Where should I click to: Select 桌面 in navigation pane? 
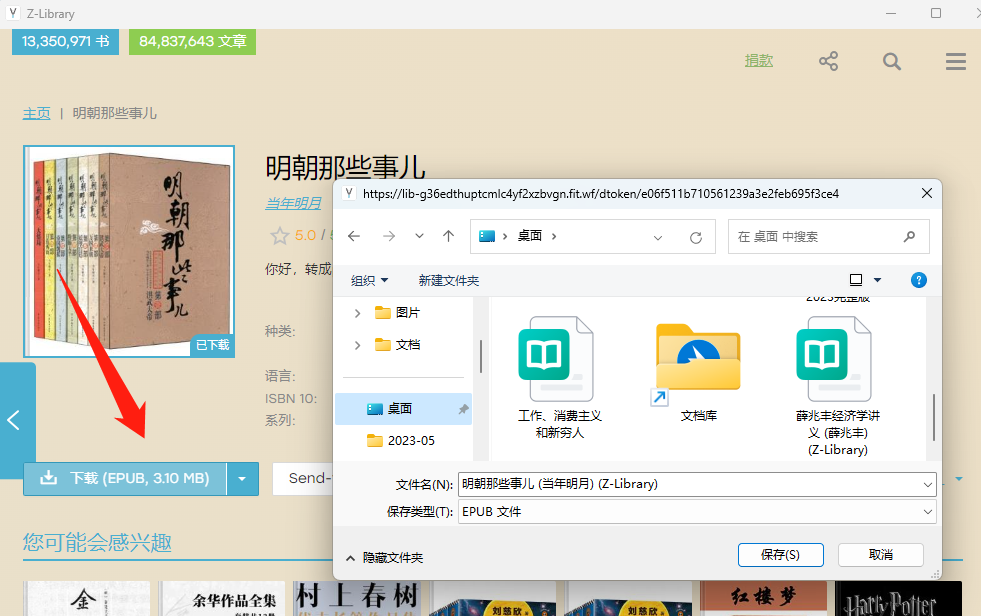point(404,408)
